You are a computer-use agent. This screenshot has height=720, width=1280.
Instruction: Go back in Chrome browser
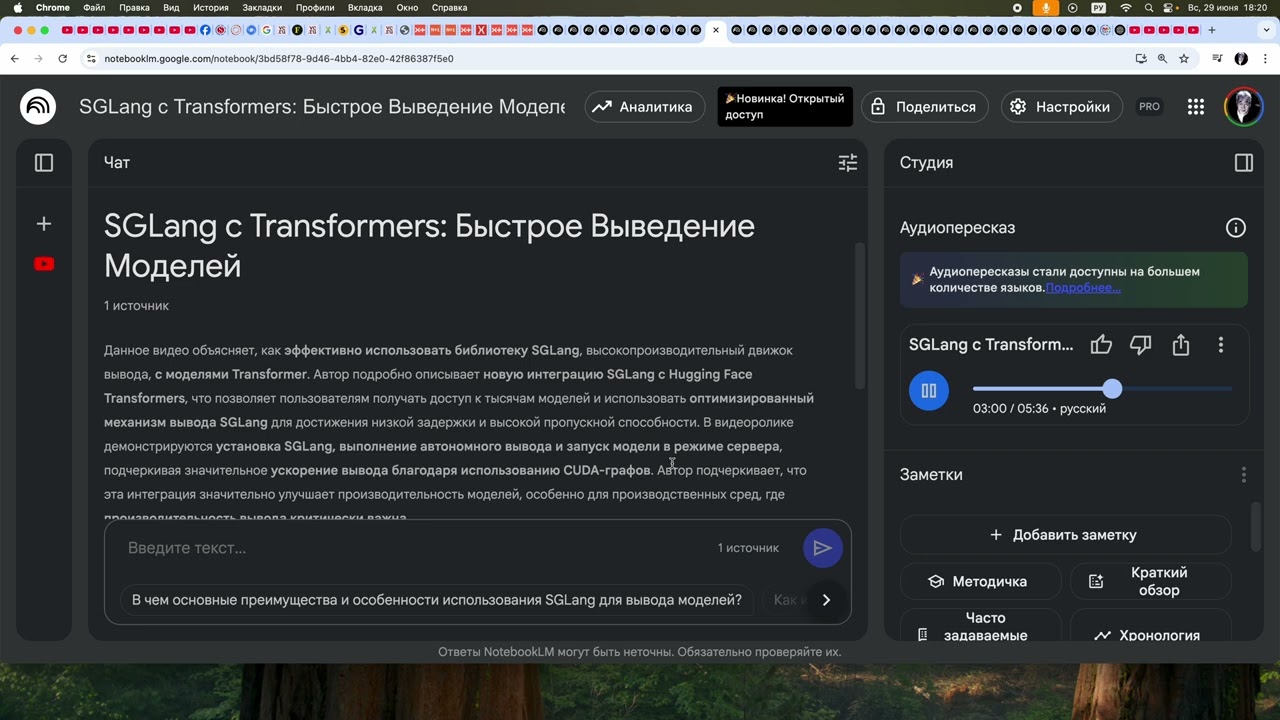[x=15, y=59]
